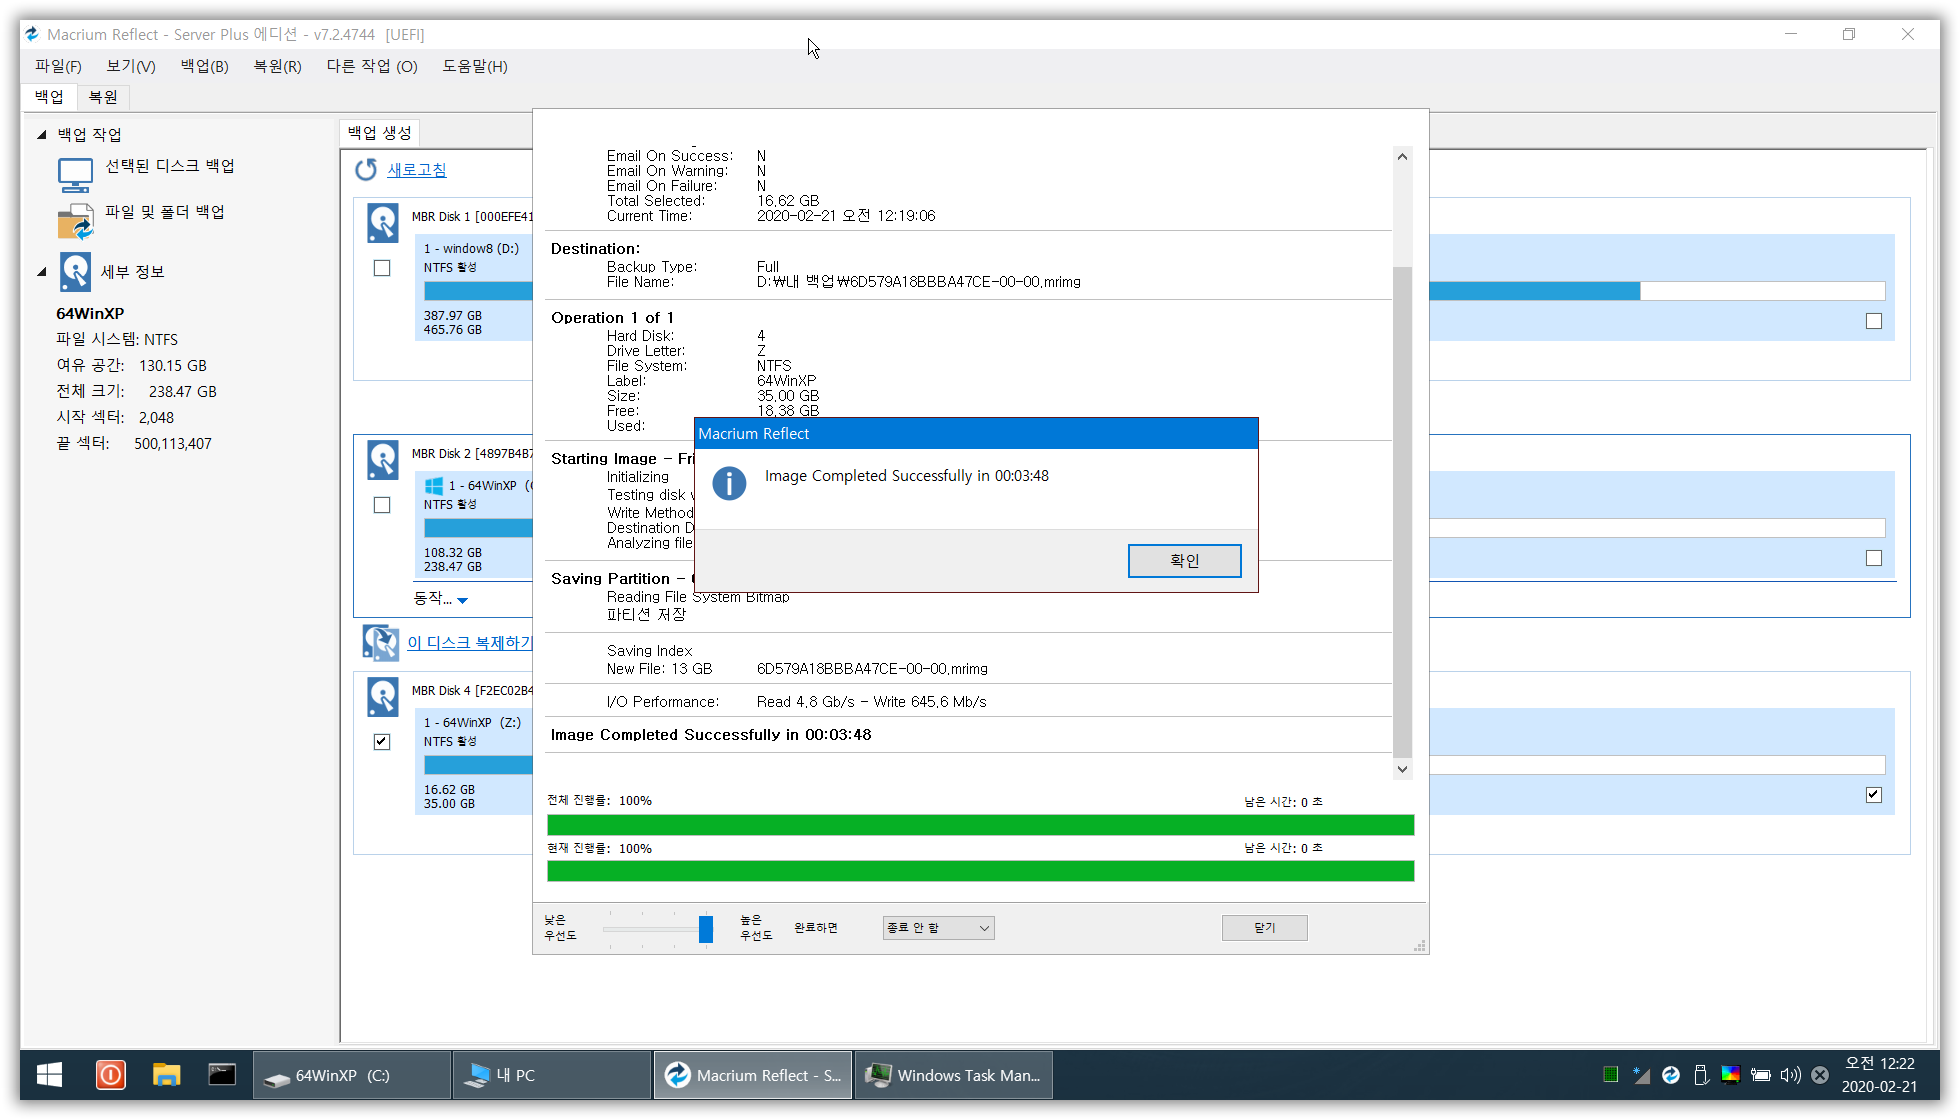Click the details info disk icon
The height and width of the screenshot is (1120, 1960).
75,272
